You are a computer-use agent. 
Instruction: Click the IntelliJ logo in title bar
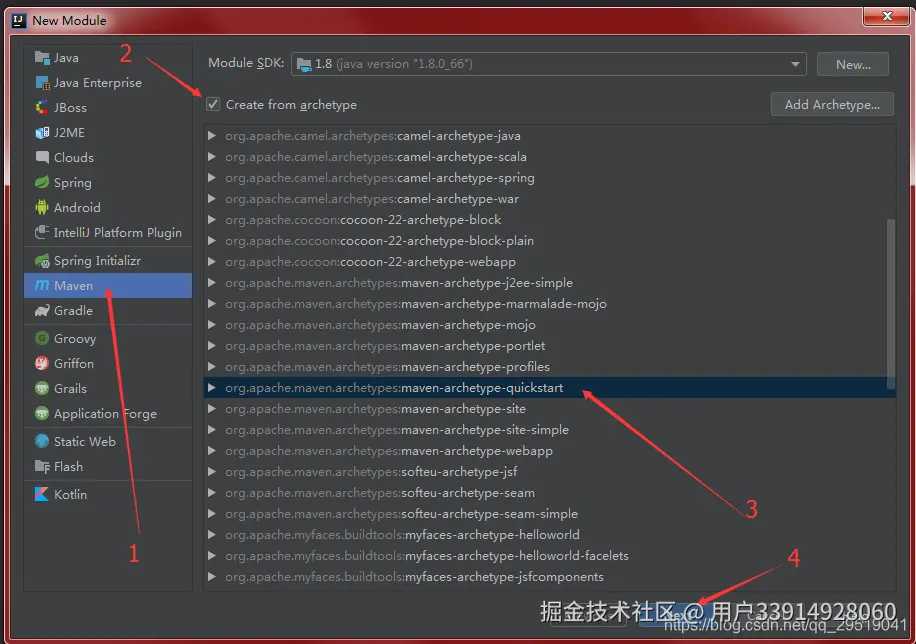click(x=19, y=20)
